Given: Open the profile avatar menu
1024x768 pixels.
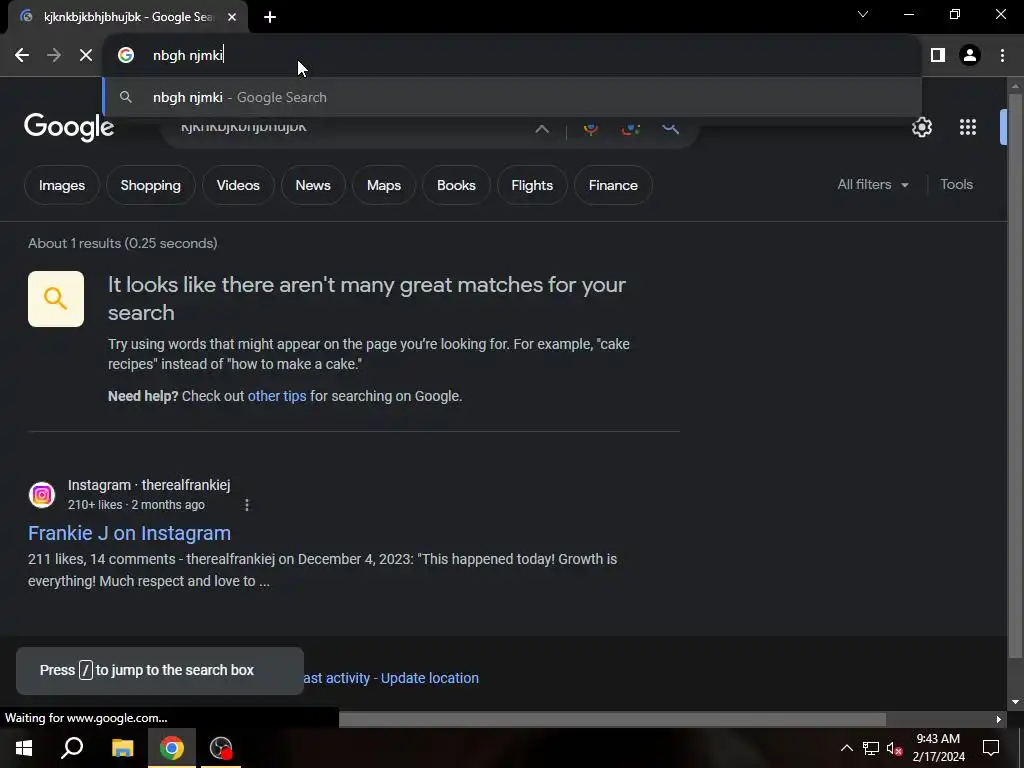Looking at the screenshot, I should click(970, 56).
